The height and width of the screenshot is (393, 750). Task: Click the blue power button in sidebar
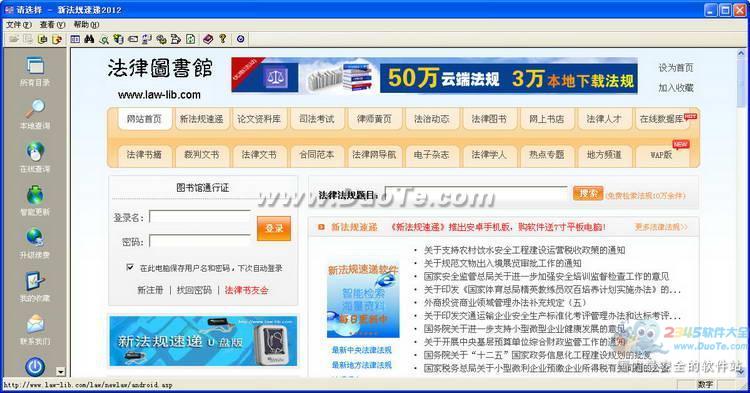(35, 367)
